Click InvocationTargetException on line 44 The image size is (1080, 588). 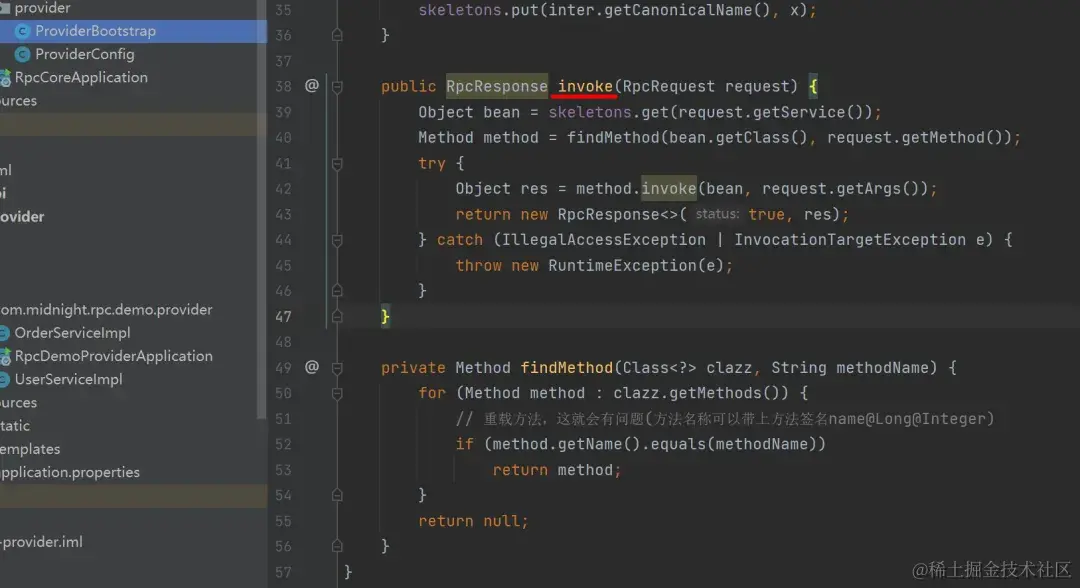850,240
